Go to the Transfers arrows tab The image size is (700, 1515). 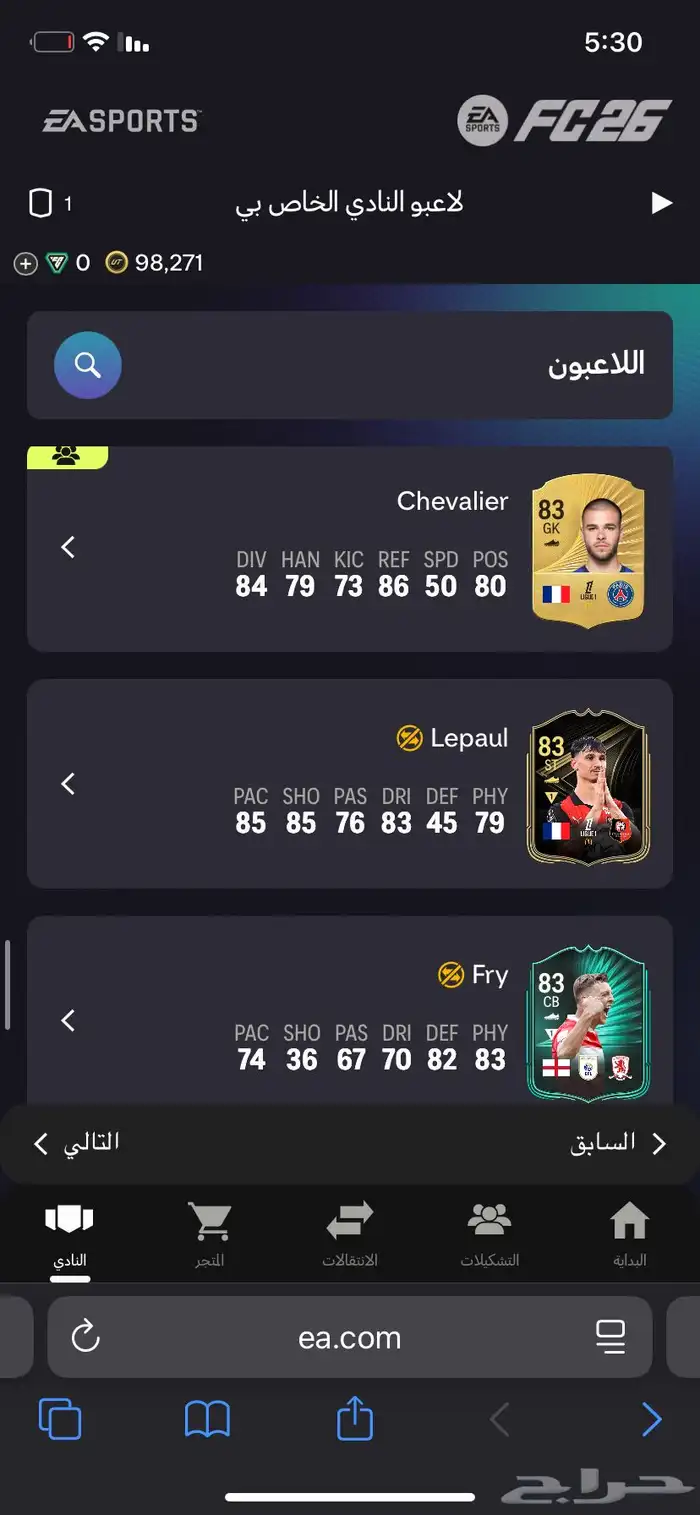pos(350,1236)
